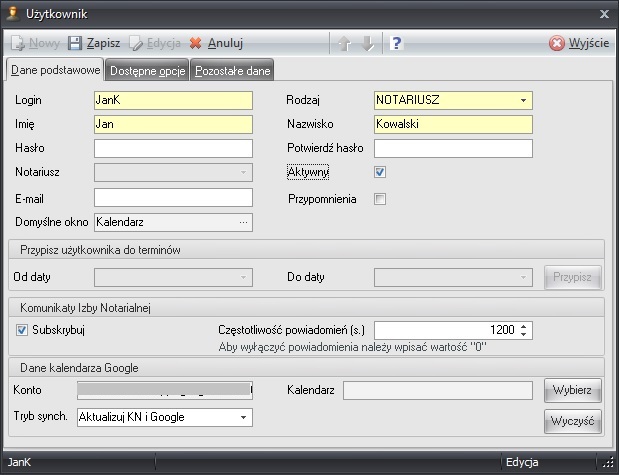This screenshot has width=619, height=475.
Task: Switch to the Dostępne opcje tab
Action: (148, 71)
